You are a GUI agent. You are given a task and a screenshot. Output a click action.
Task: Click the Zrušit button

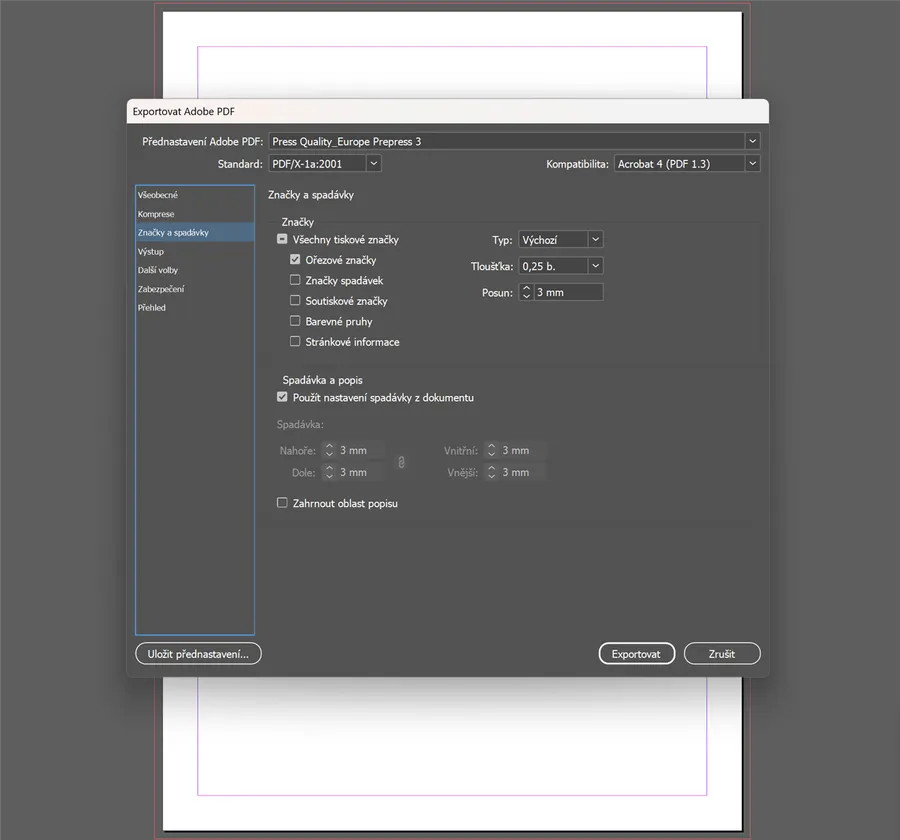pos(722,653)
